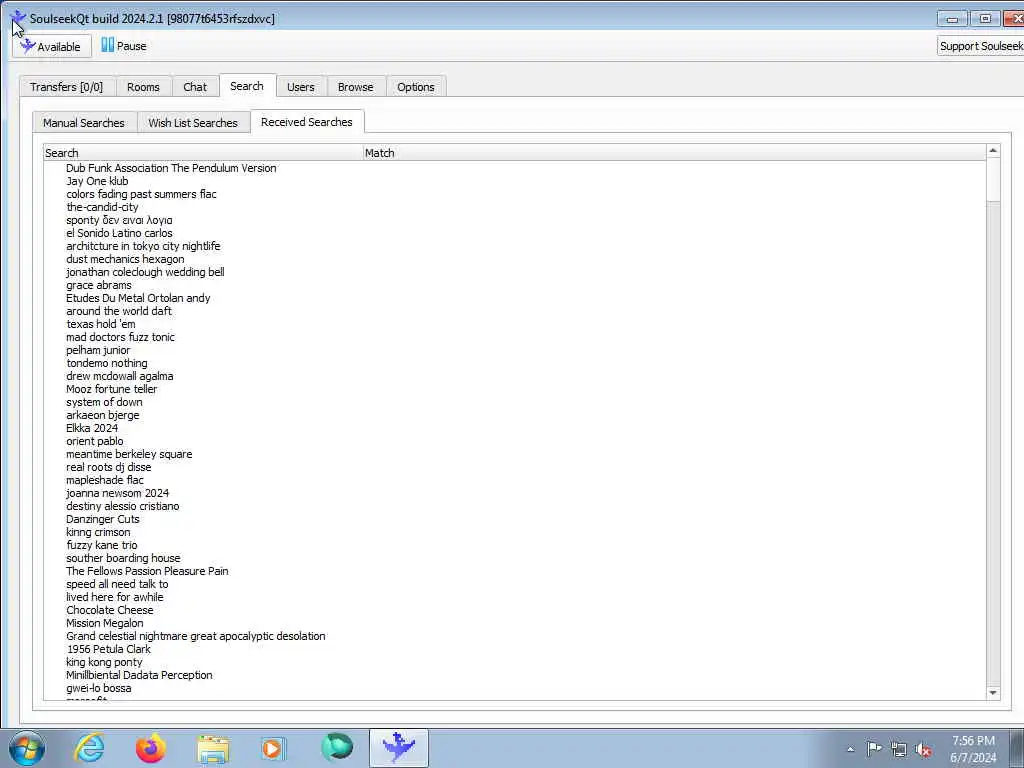Select row 'Mooz fortune teller'
Viewport: 1024px width, 768px height.
pos(112,389)
